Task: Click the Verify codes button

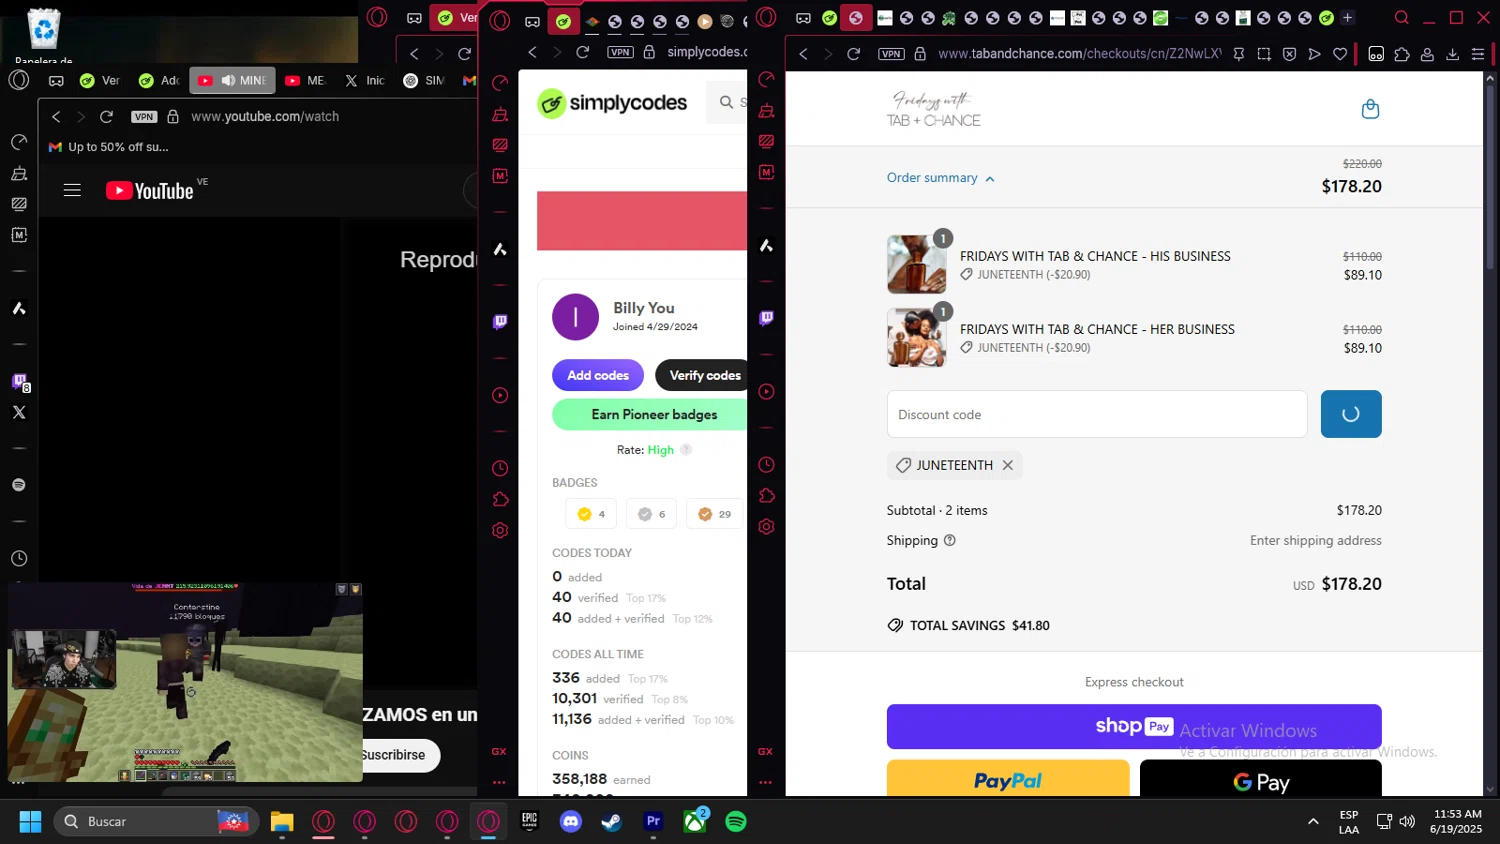Action: pos(701,375)
